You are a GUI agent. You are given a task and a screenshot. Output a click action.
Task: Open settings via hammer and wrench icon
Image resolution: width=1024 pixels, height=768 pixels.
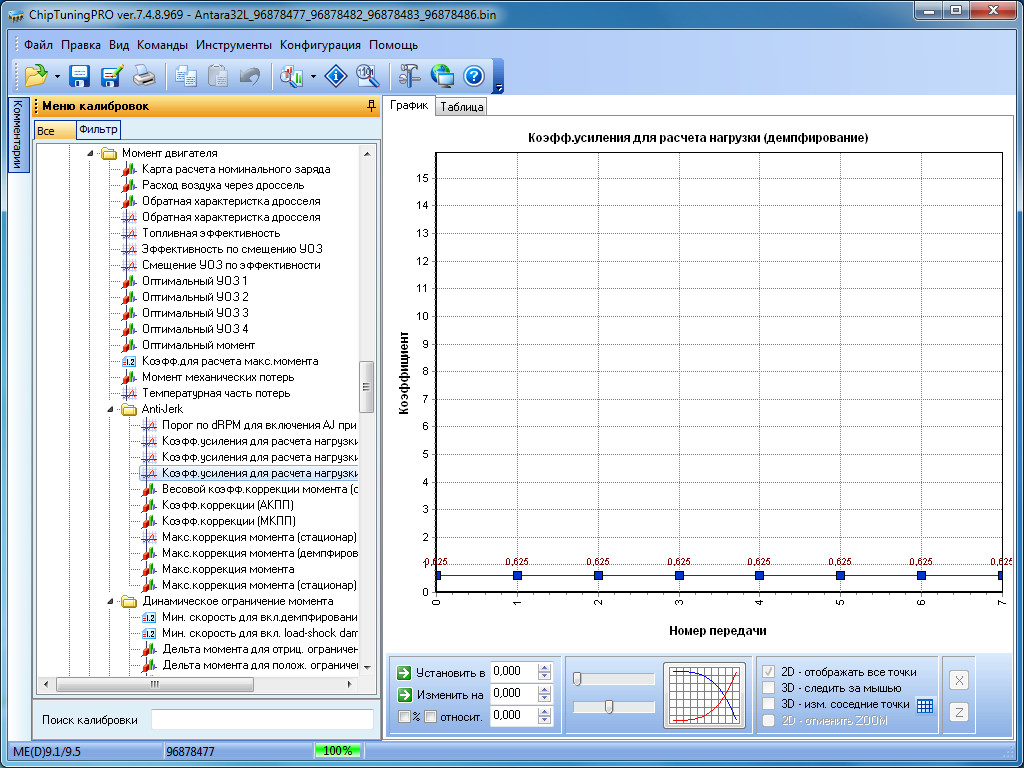coord(409,75)
